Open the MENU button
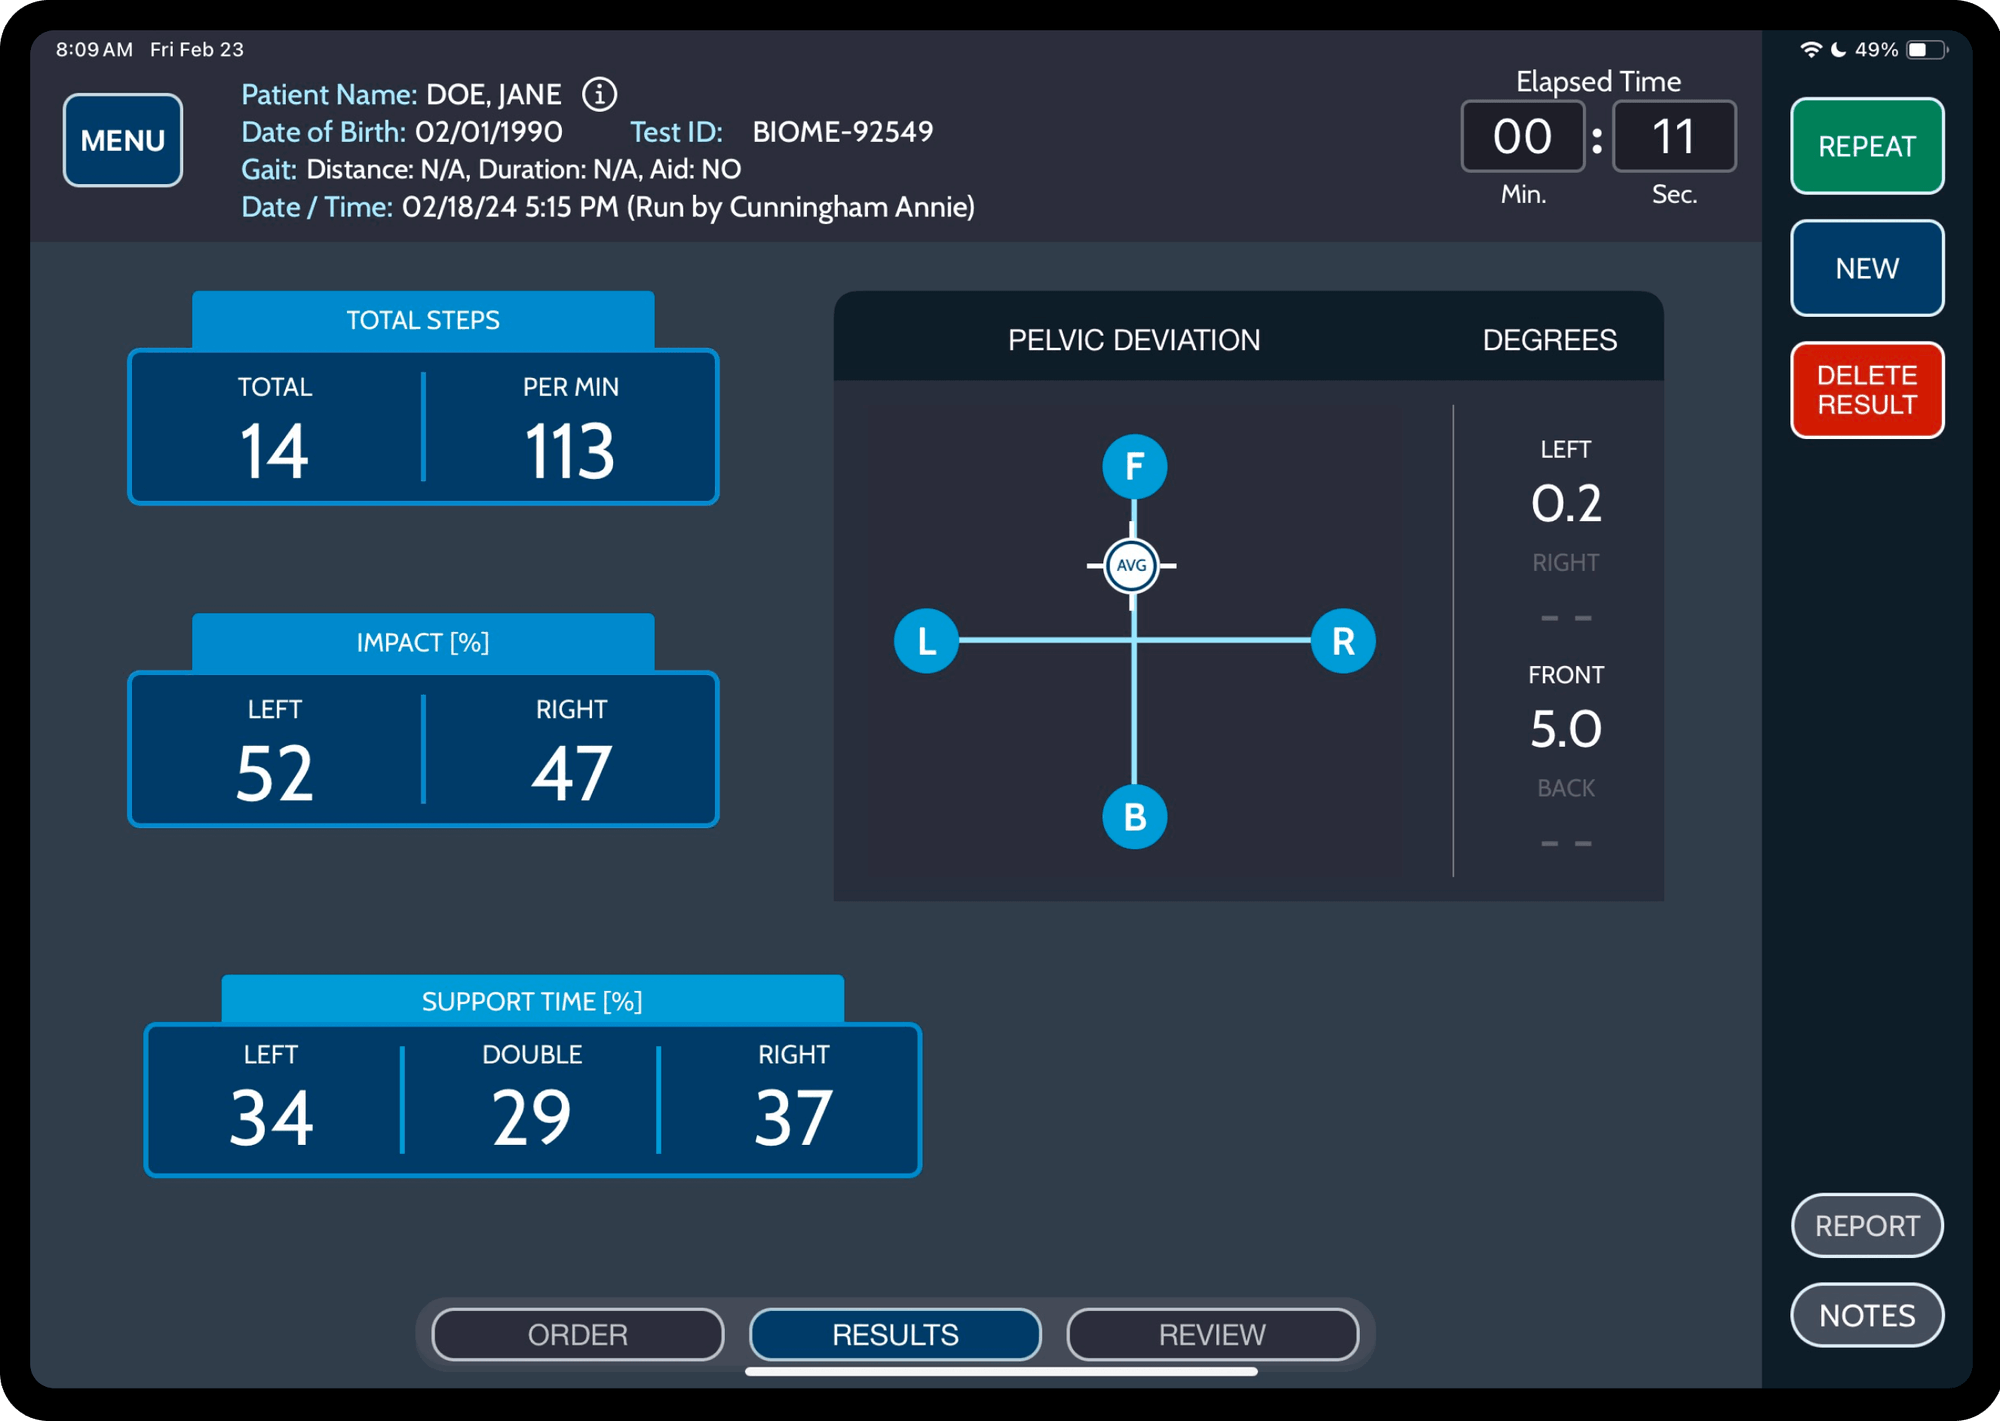 click(x=122, y=140)
